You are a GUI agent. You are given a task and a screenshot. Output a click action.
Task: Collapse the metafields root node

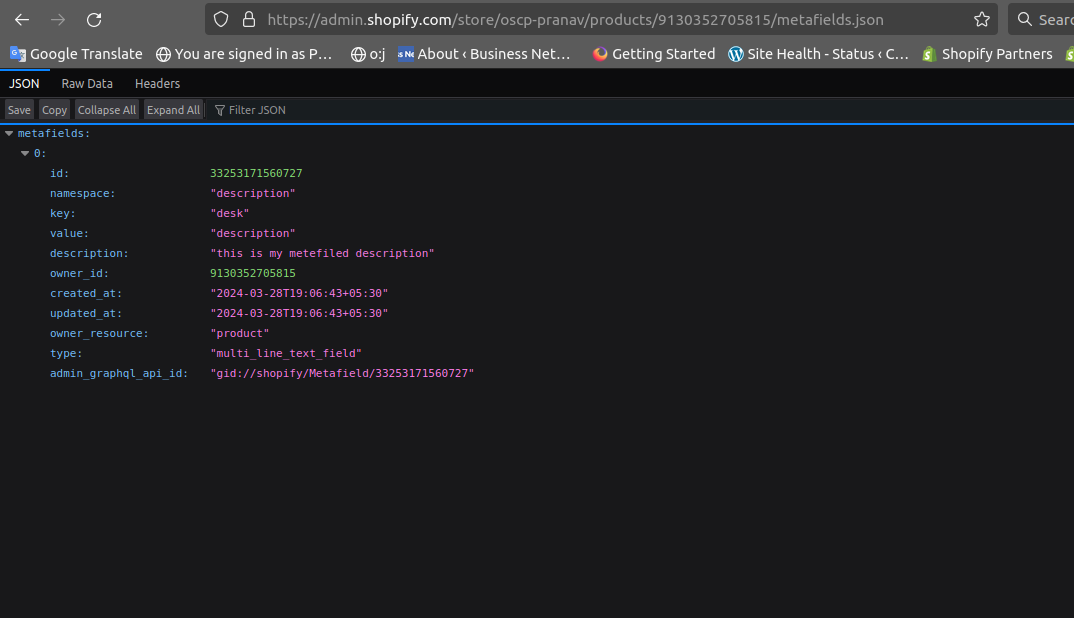9,133
